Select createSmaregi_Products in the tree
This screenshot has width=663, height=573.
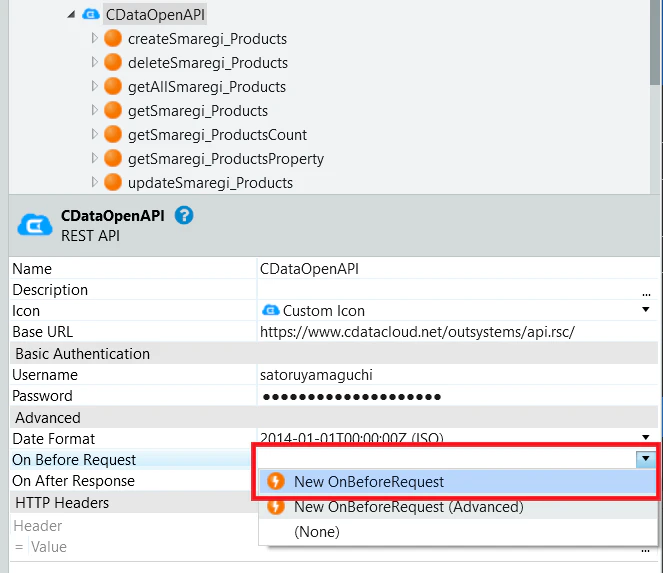[x=208, y=39]
